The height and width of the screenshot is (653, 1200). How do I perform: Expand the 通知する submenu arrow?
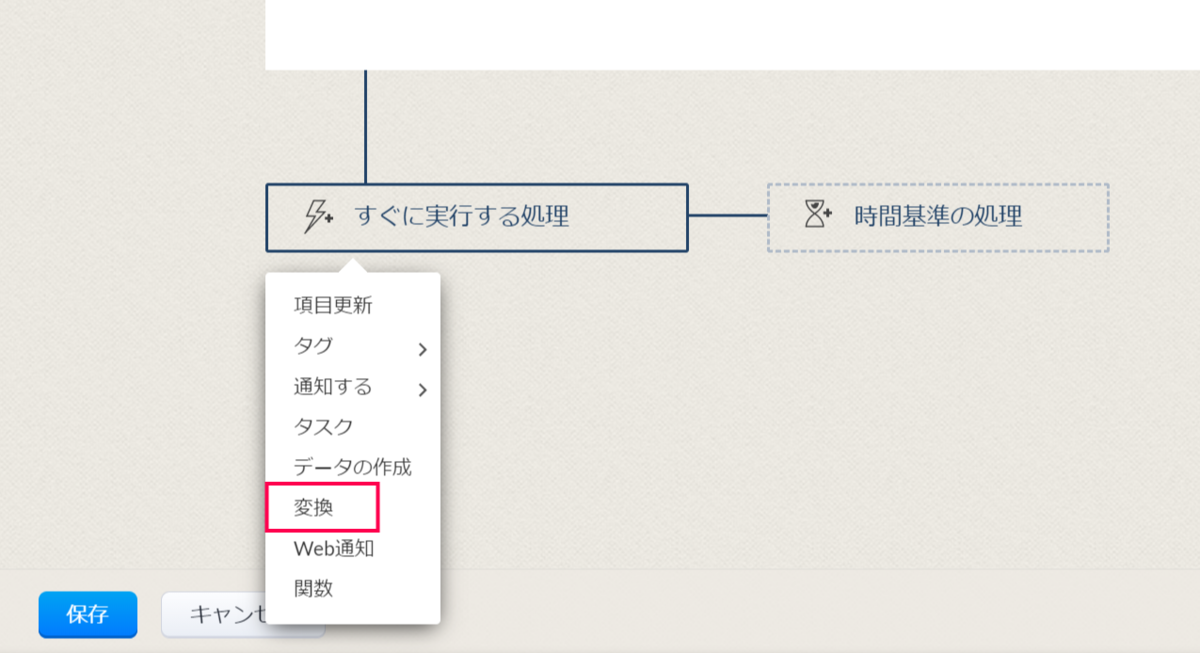click(422, 390)
